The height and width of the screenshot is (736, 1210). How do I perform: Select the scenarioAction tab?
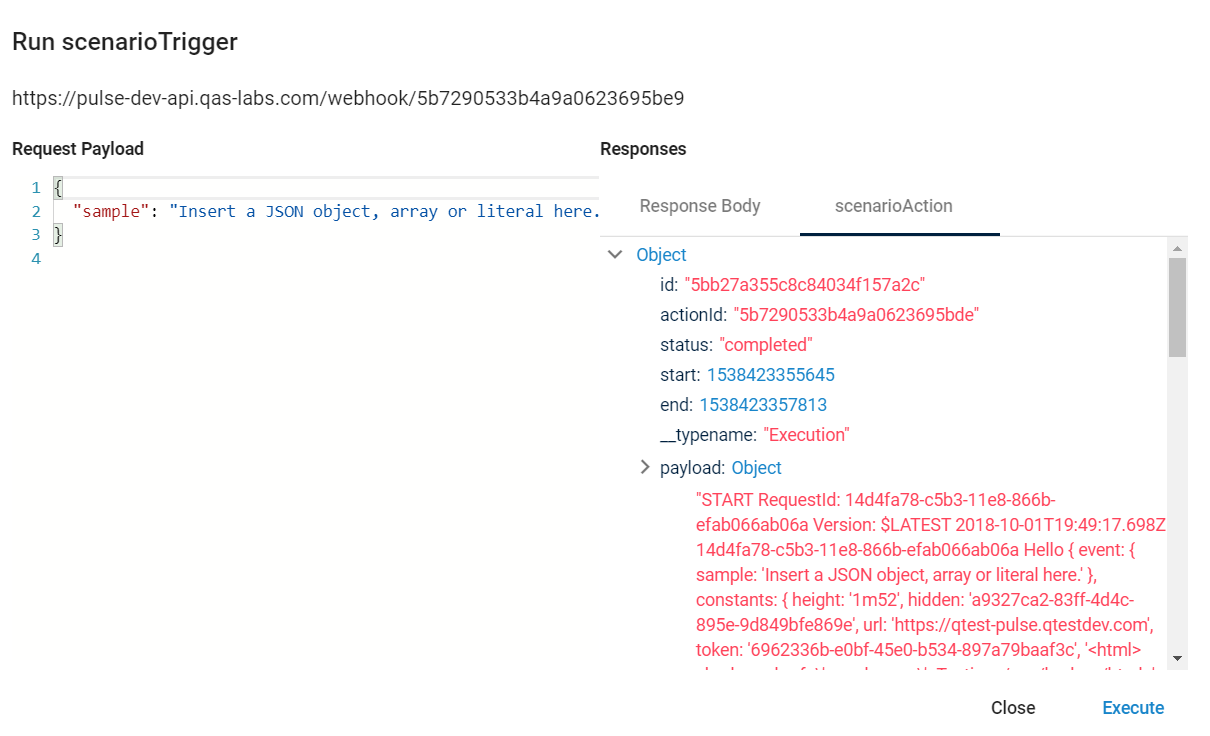pos(893,206)
